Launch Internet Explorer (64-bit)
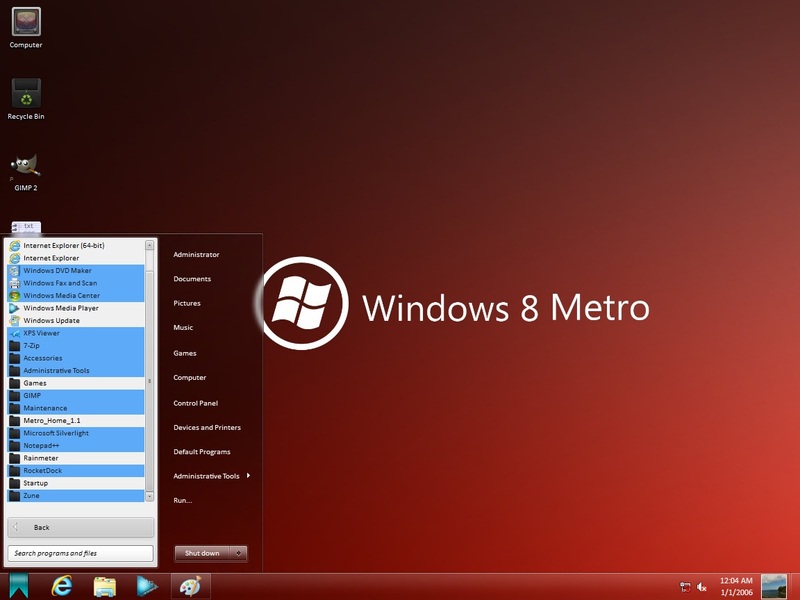 pyautogui.click(x=62, y=244)
